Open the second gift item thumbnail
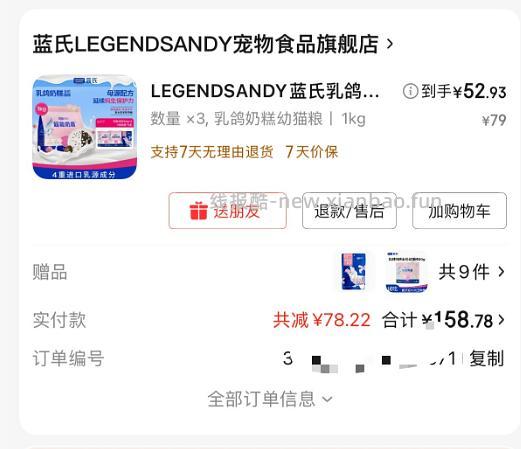 pyautogui.click(x=406, y=272)
